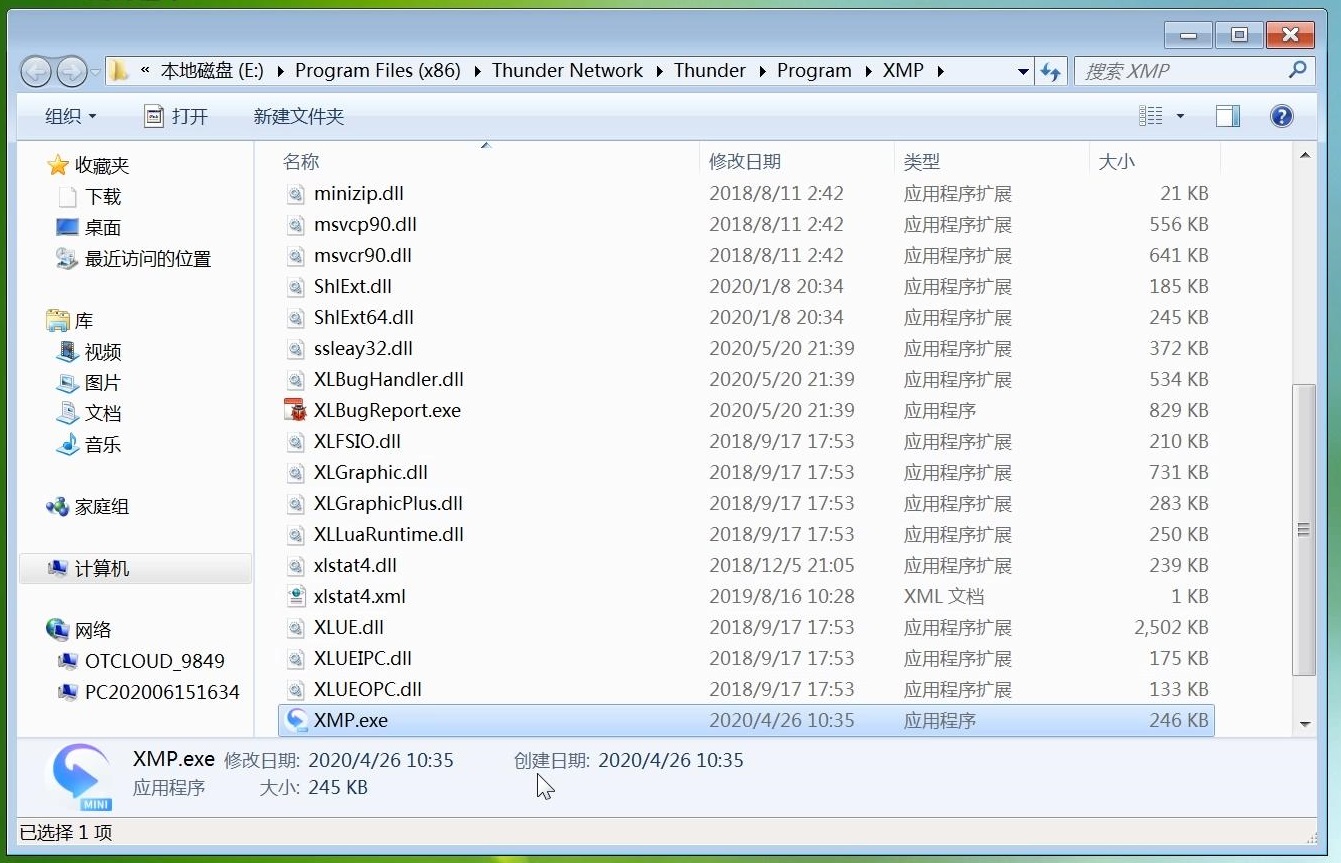1341x863 pixels.
Task: Open the 组织 menu
Action: 71,116
